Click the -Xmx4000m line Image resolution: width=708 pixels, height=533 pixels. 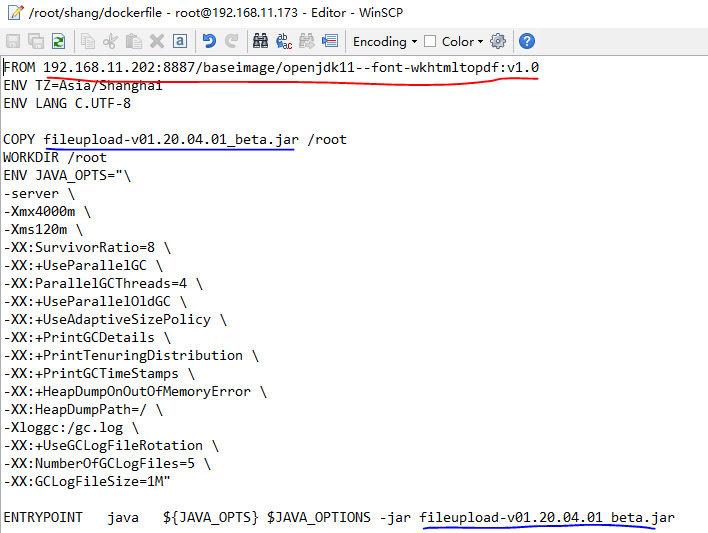(47, 211)
